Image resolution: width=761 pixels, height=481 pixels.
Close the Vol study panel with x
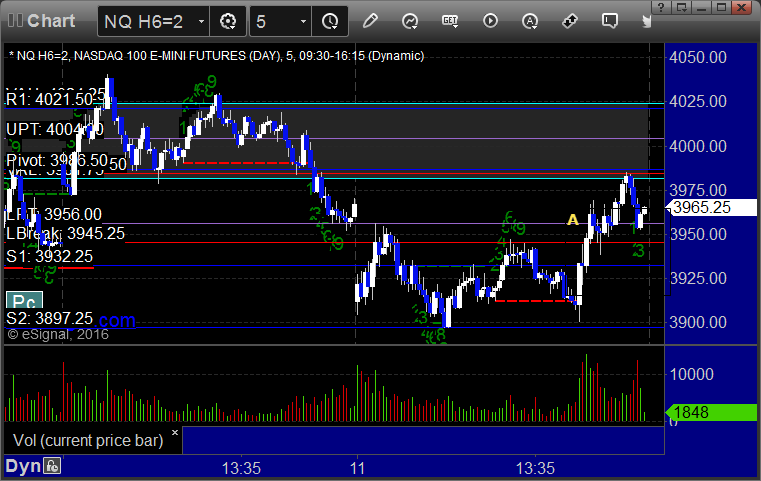pos(175,432)
